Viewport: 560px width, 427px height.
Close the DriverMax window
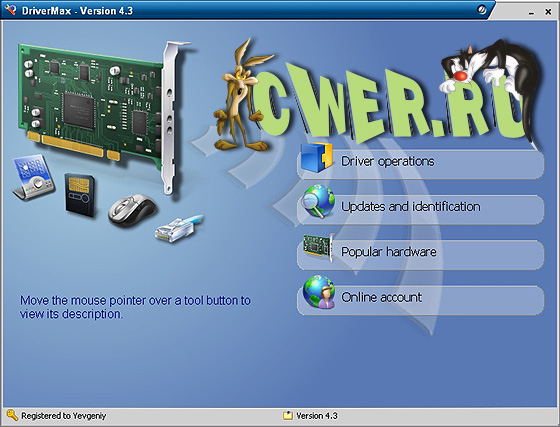point(548,12)
